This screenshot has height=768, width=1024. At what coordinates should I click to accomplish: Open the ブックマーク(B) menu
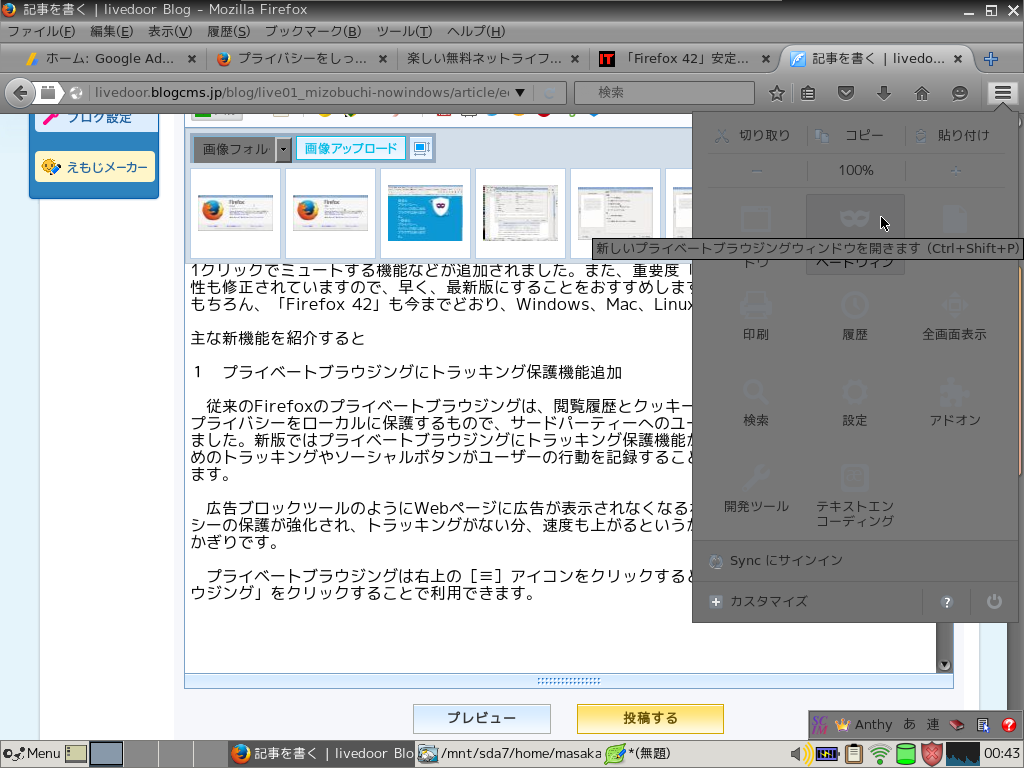coord(313,31)
